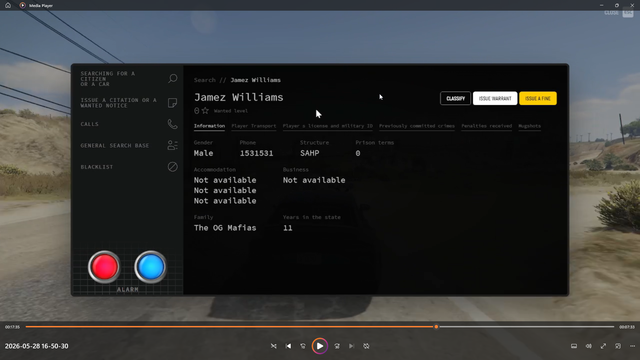This screenshot has width=640, height=360.
Task: Toggle shuffle in the media player
Action: [273, 346]
